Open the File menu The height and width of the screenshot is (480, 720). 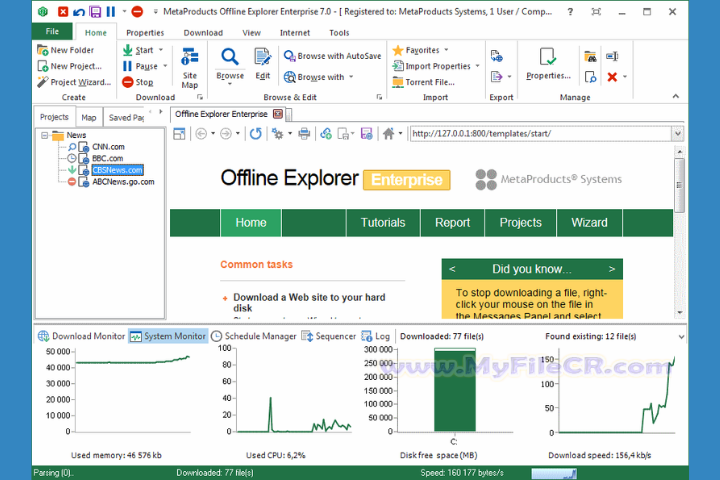pos(52,31)
